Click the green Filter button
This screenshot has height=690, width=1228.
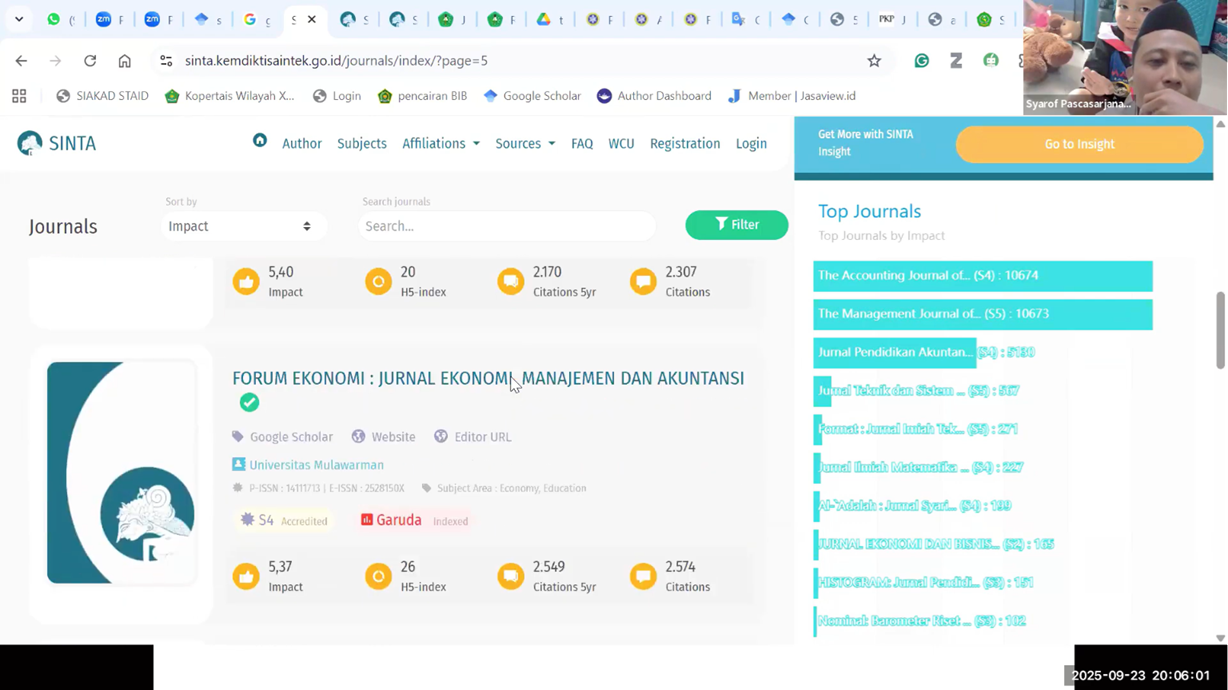pyautogui.click(x=737, y=225)
